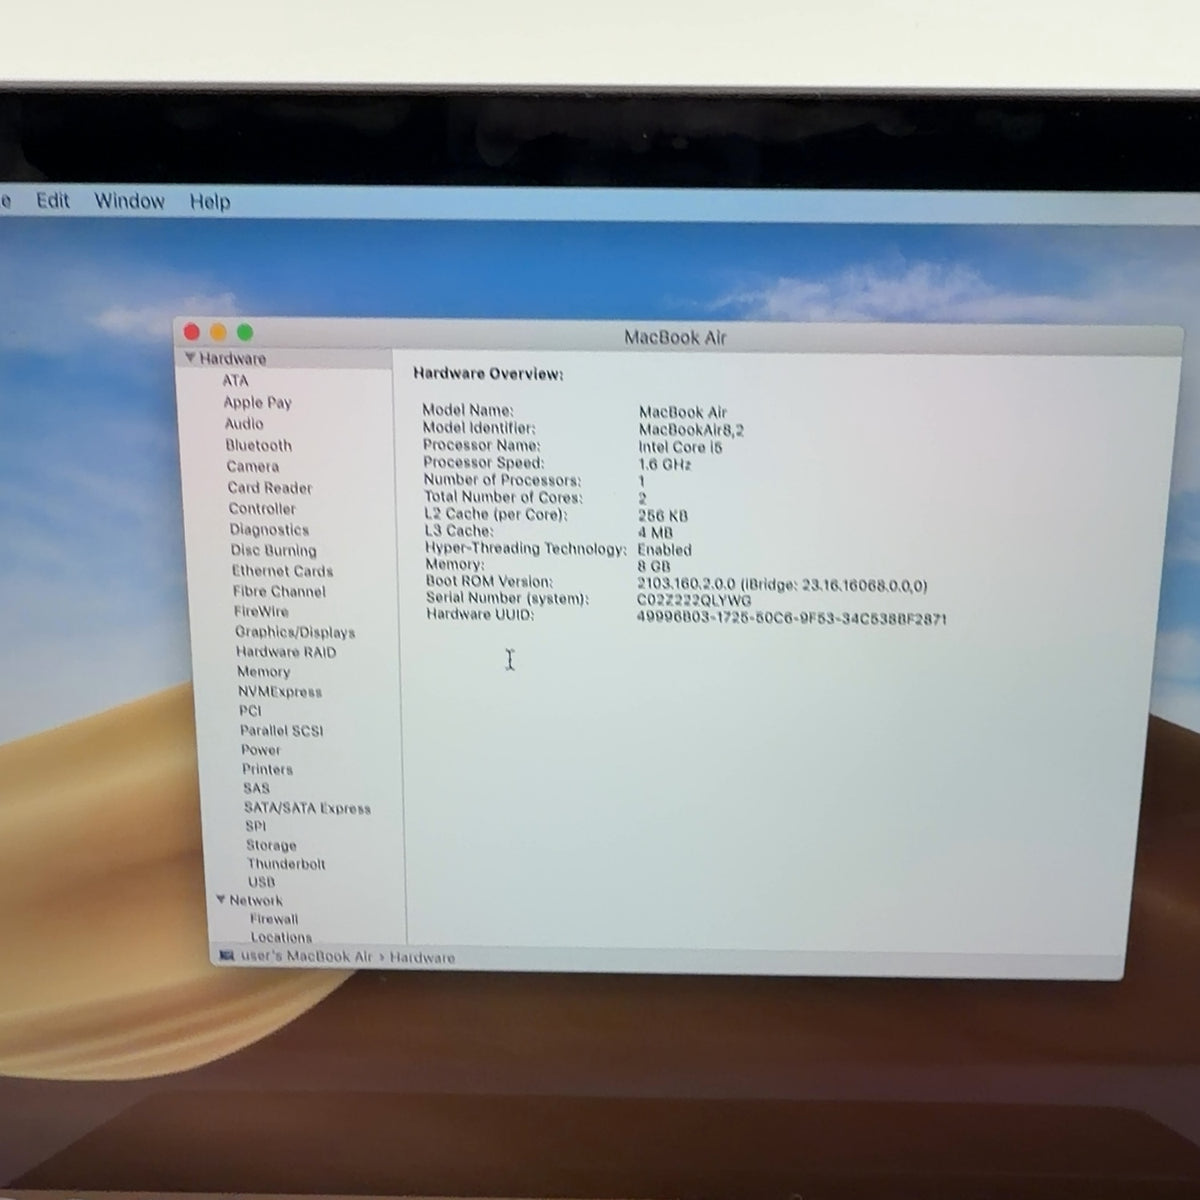The width and height of the screenshot is (1200, 1200).
Task: Select Controller in the sidebar
Action: 262,508
